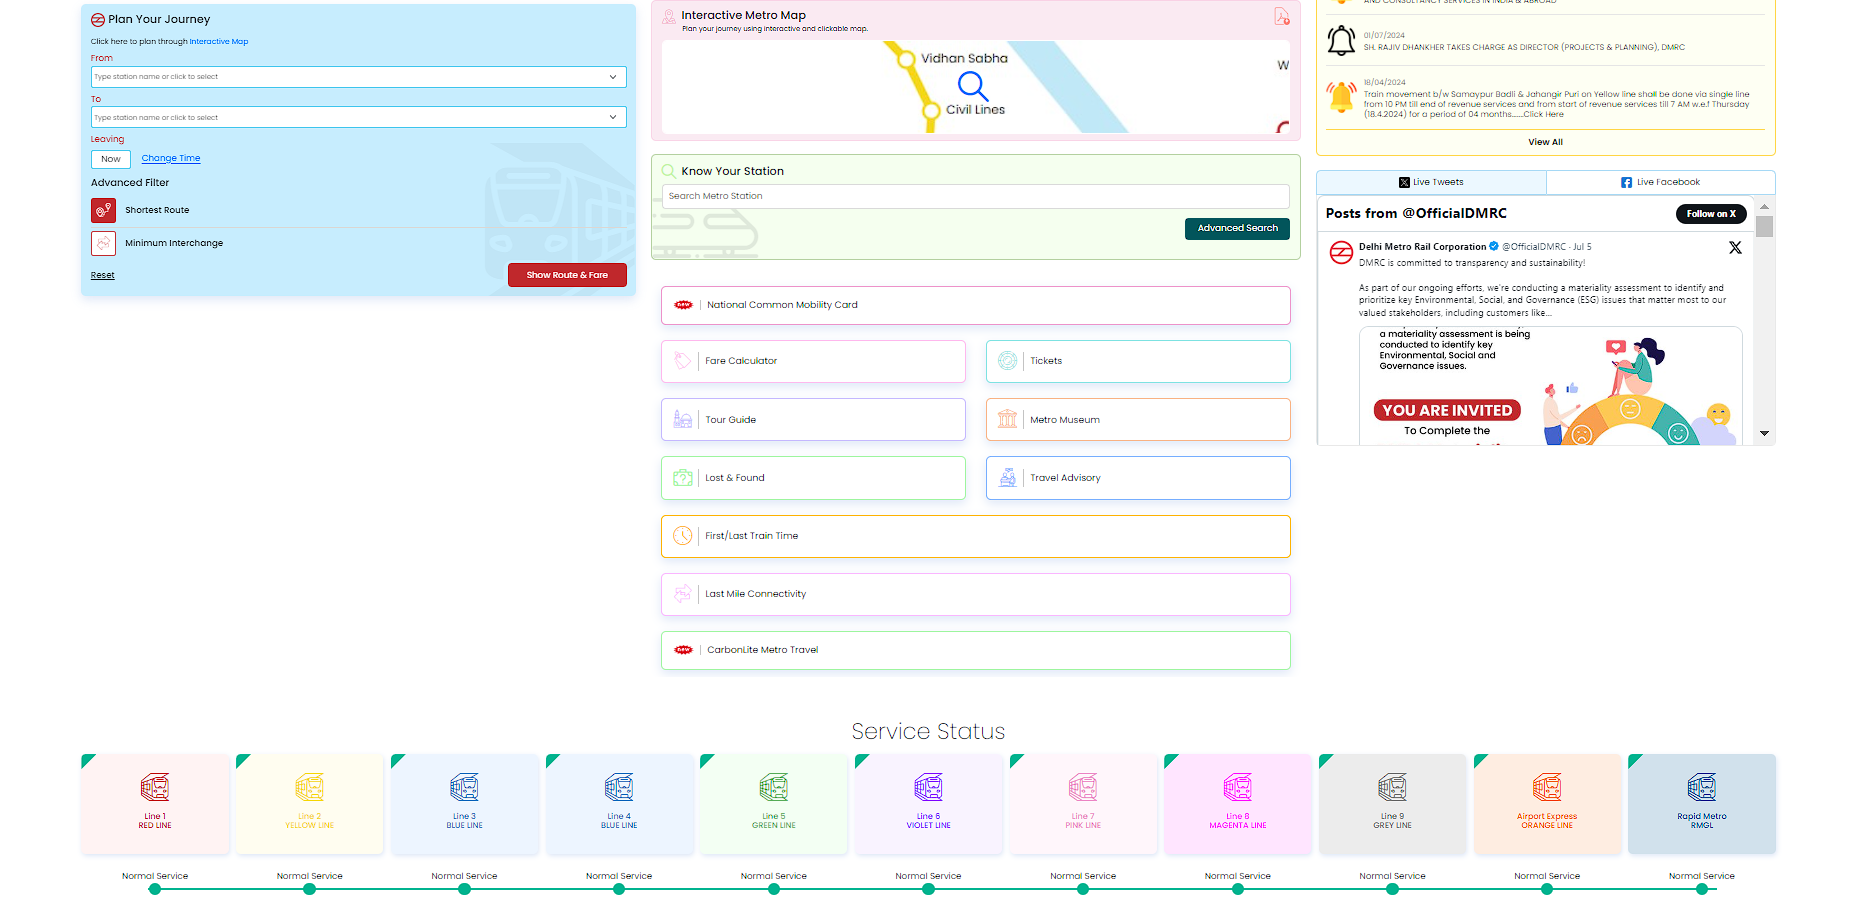Viewport: 1873px width, 909px height.
Task: Click the First/Last Train Time clock icon
Action: pos(683,536)
